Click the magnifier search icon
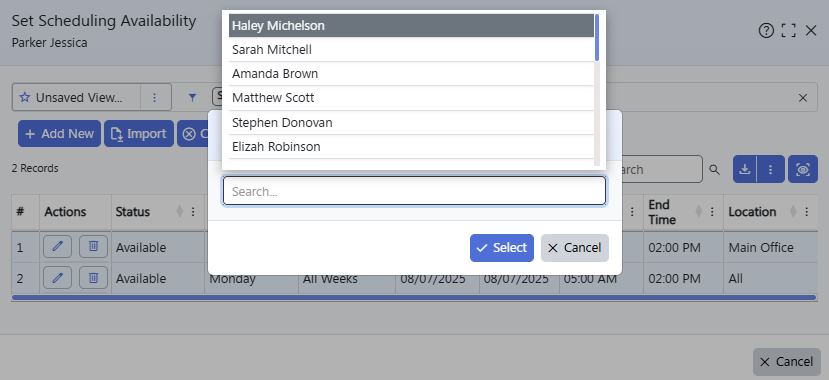 714,170
